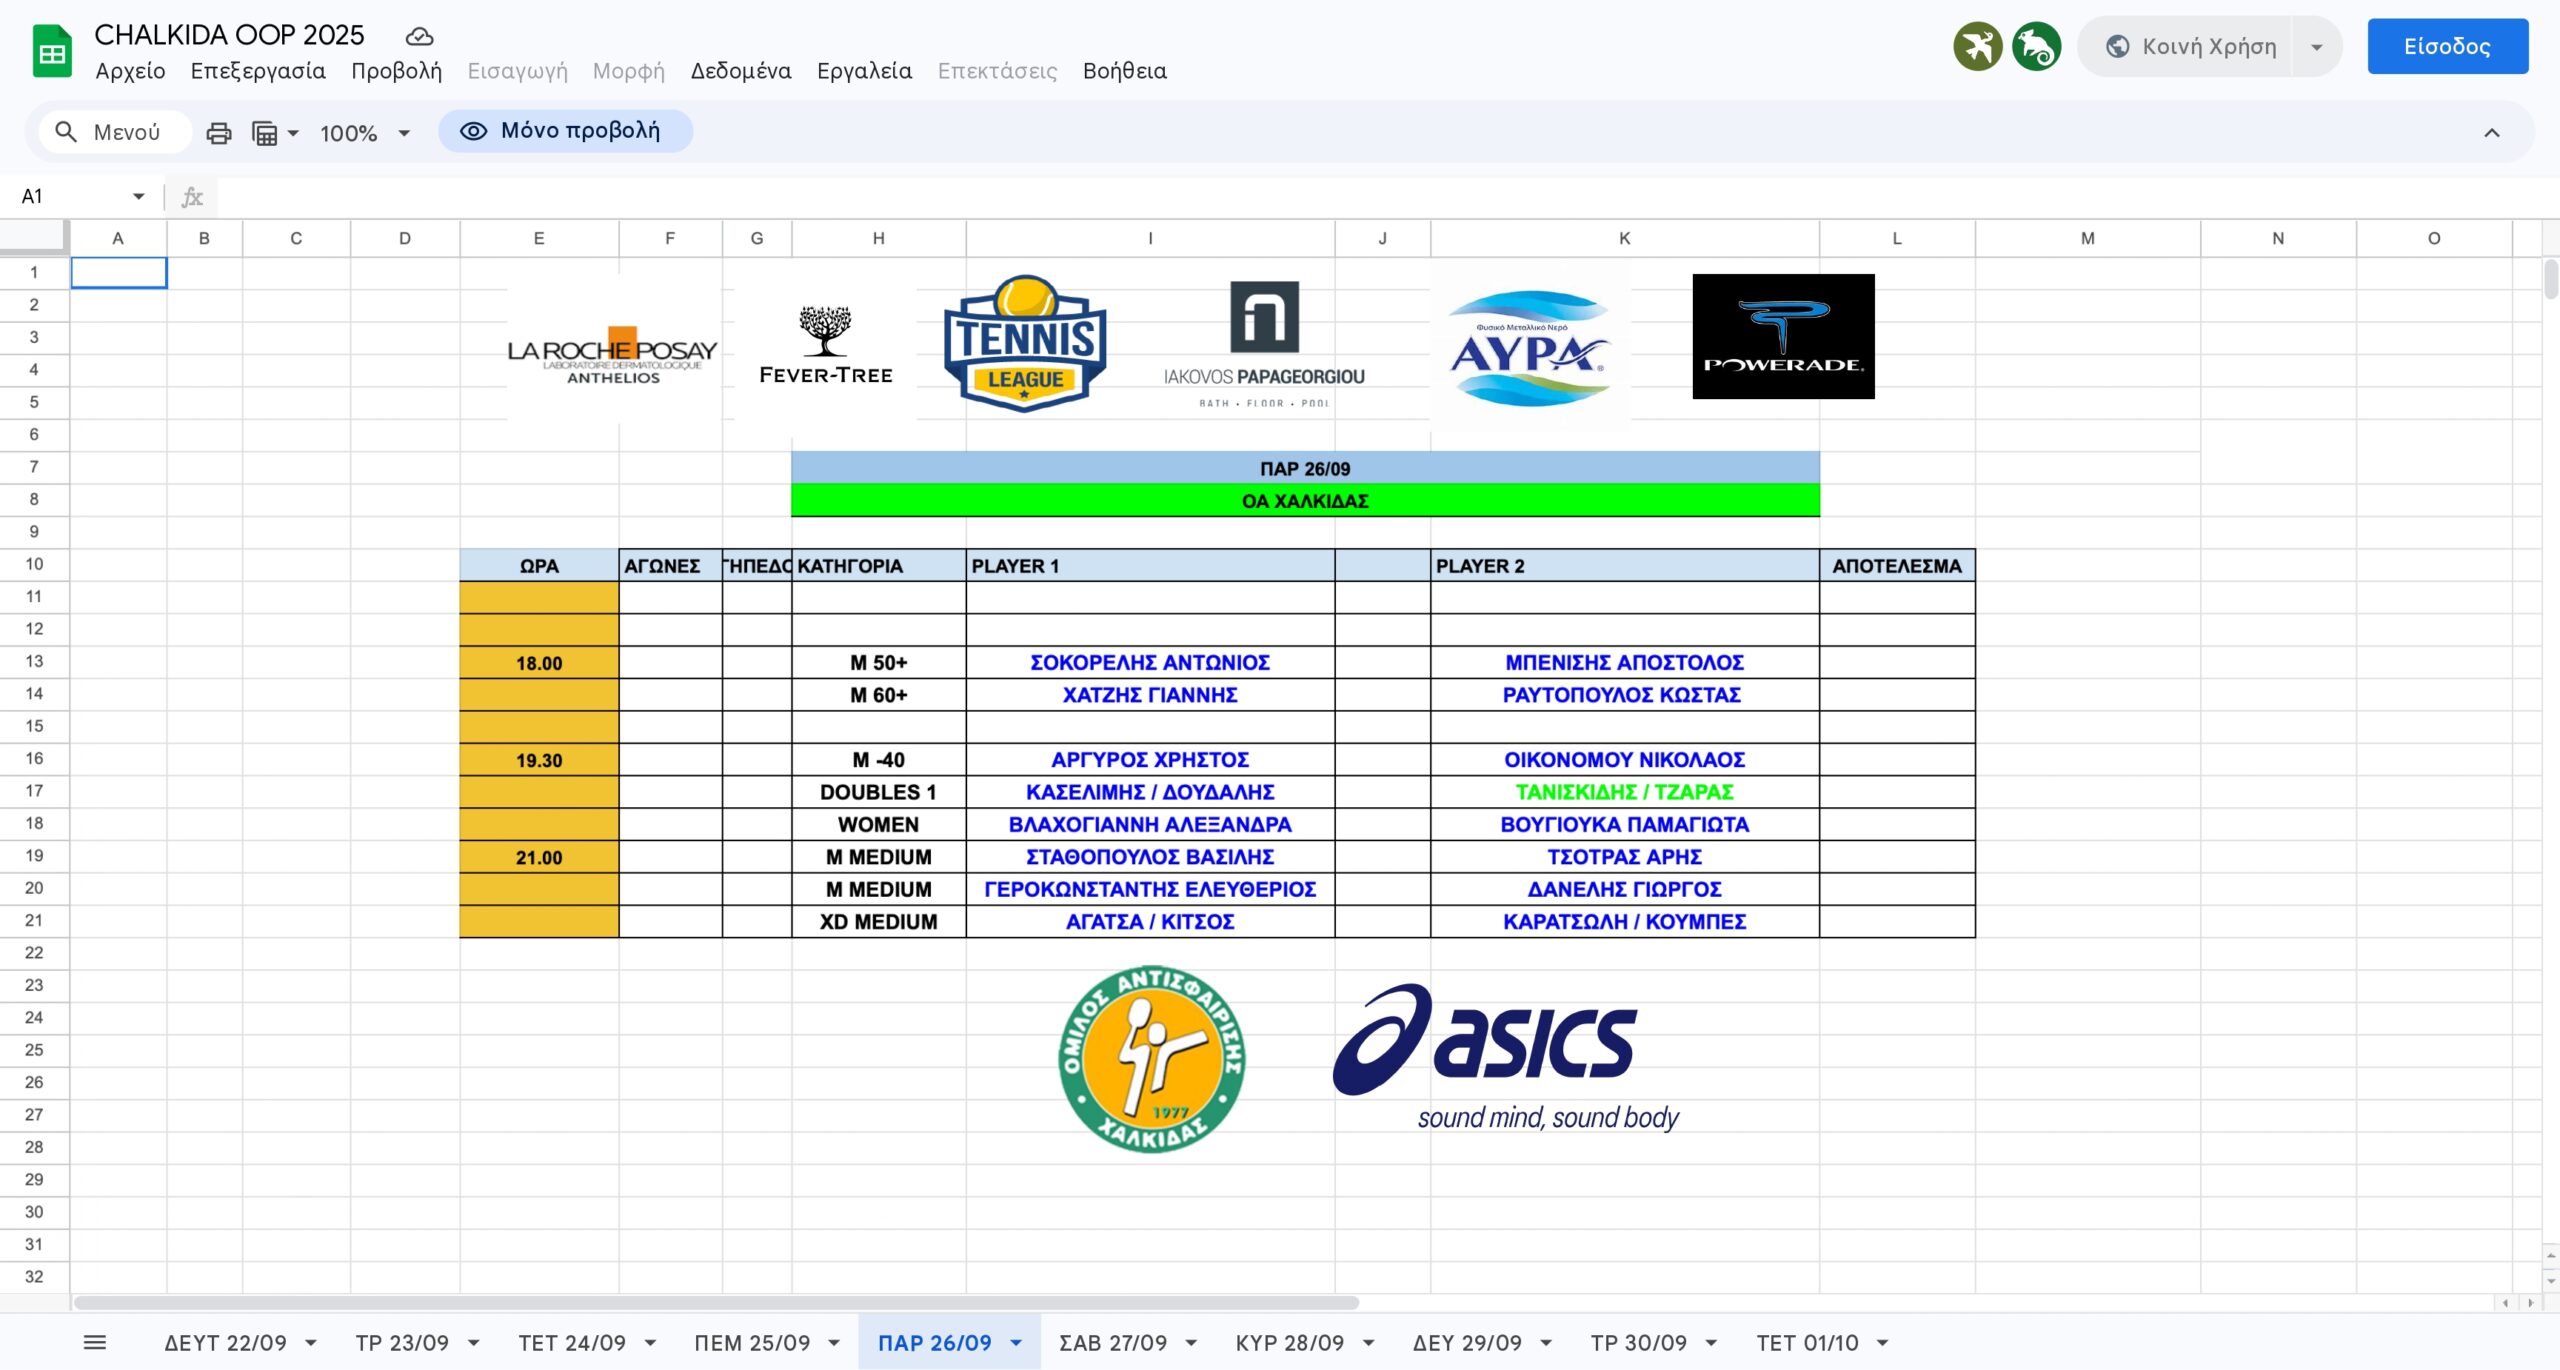Viewport: 2560px width, 1370px height.
Task: Open ΤΕΤ 01/10 tab options arrow
Action: coord(1882,1342)
